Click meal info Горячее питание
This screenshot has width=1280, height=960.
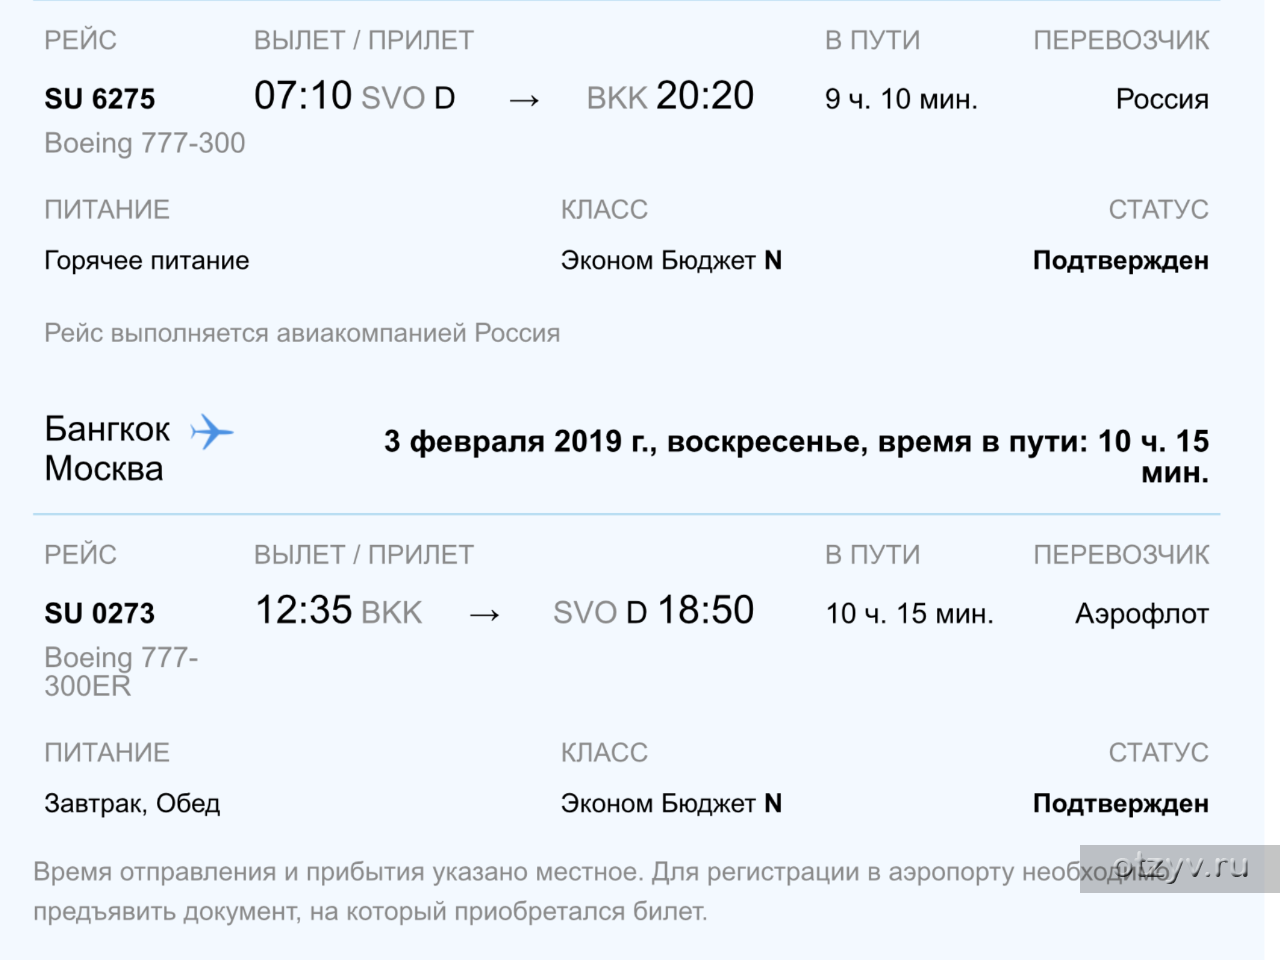[147, 261]
